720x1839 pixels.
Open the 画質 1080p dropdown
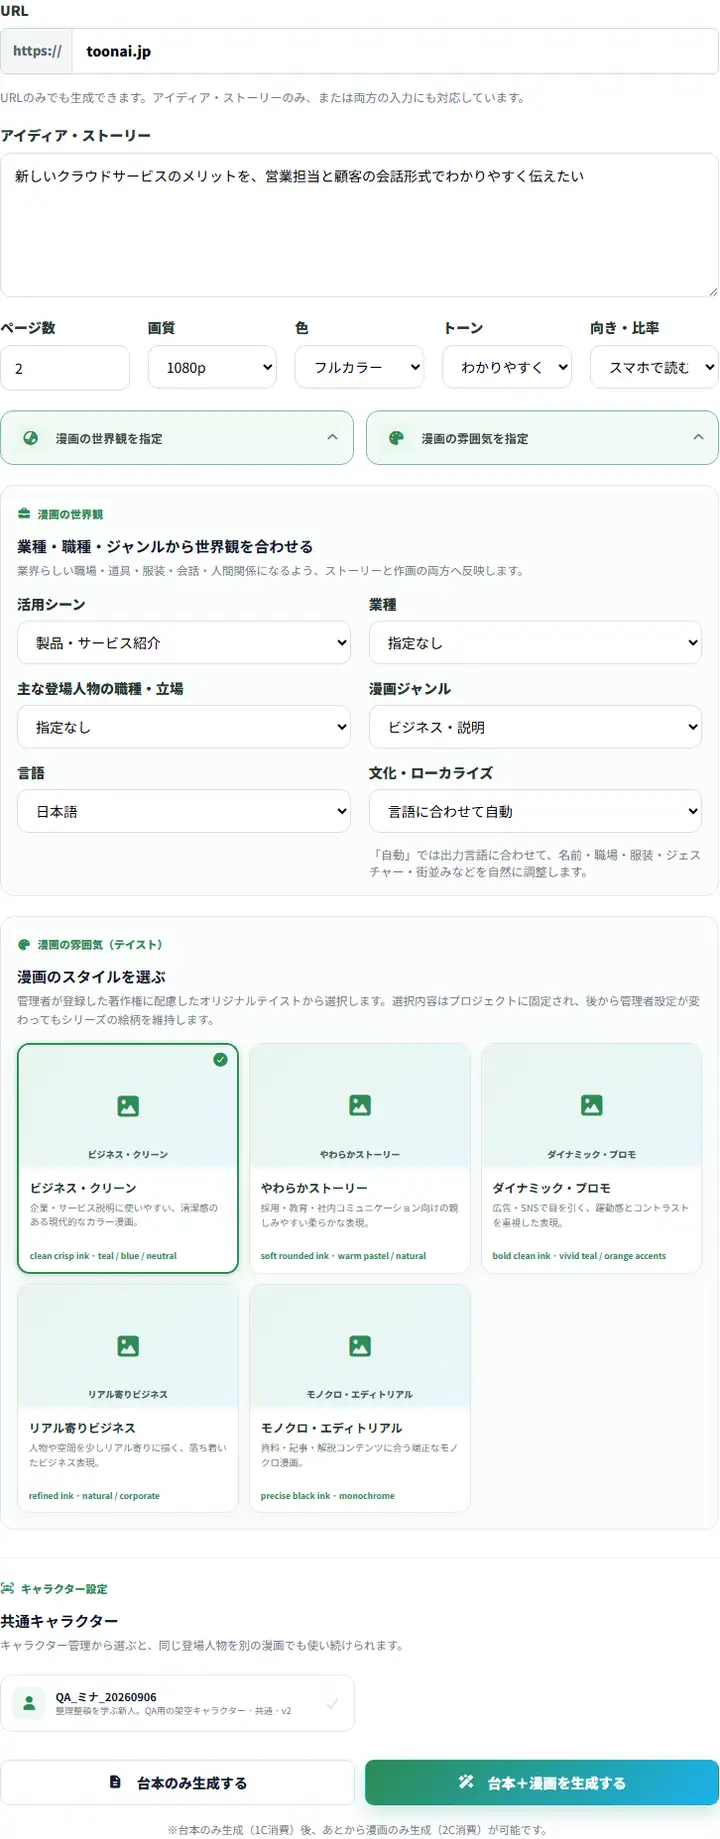[x=212, y=367]
